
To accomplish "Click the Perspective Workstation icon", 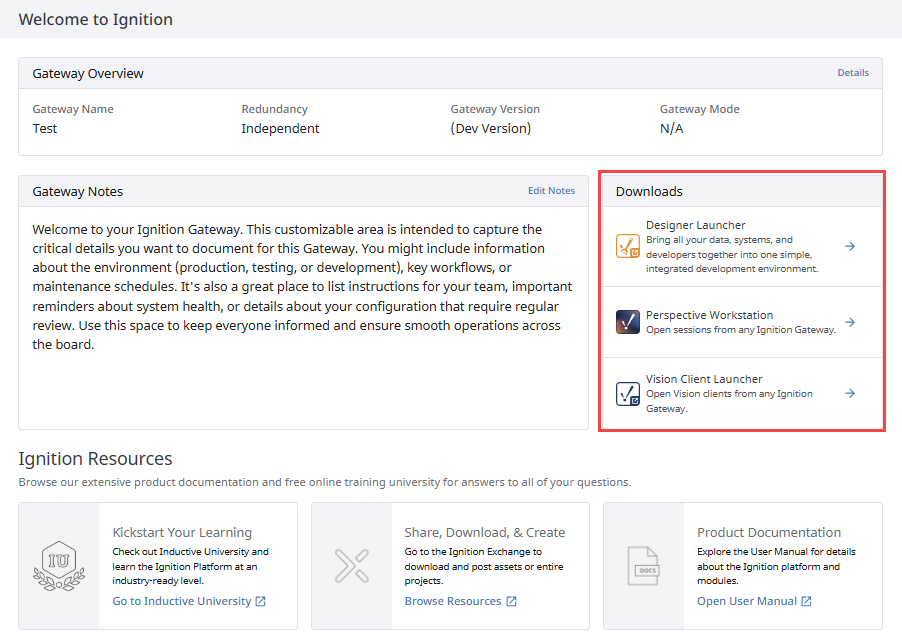I will tap(628, 322).
